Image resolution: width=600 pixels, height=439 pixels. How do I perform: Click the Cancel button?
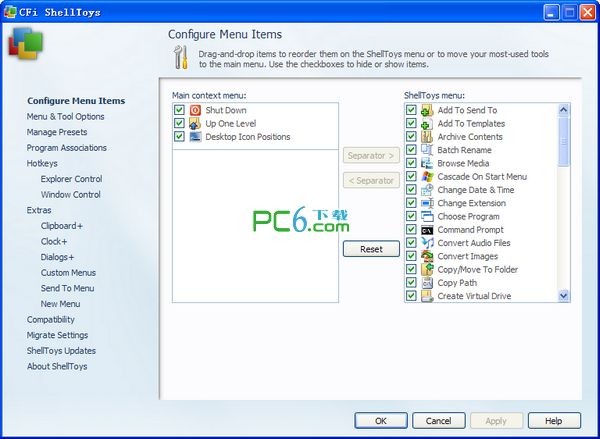(439, 421)
